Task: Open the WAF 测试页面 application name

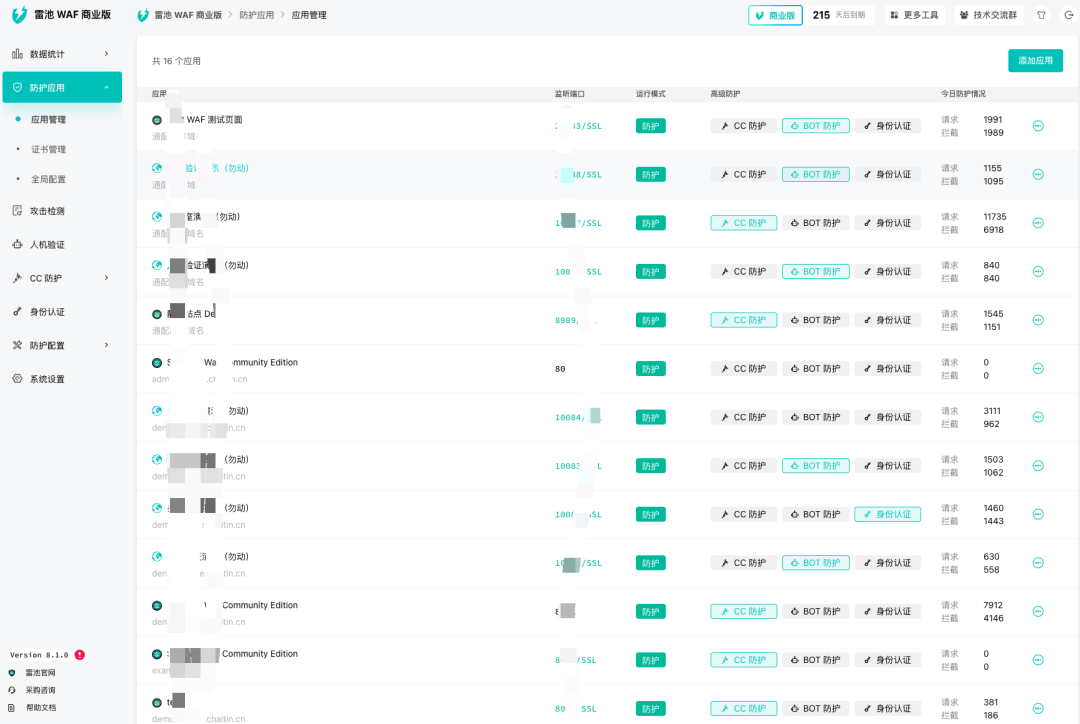Action: click(214, 119)
